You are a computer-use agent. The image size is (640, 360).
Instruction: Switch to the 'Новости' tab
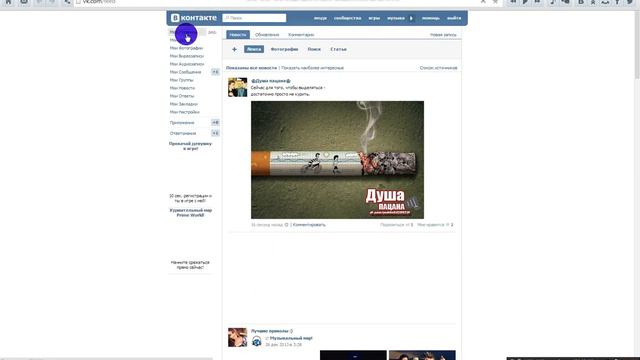(x=238, y=35)
